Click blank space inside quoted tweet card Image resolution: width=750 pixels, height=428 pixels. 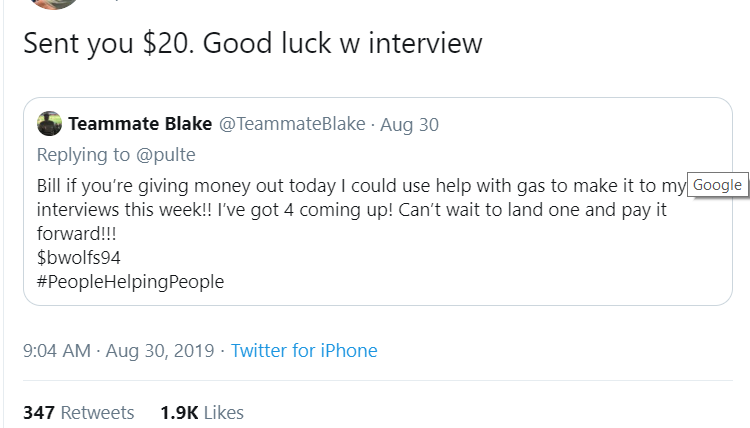pos(500,270)
